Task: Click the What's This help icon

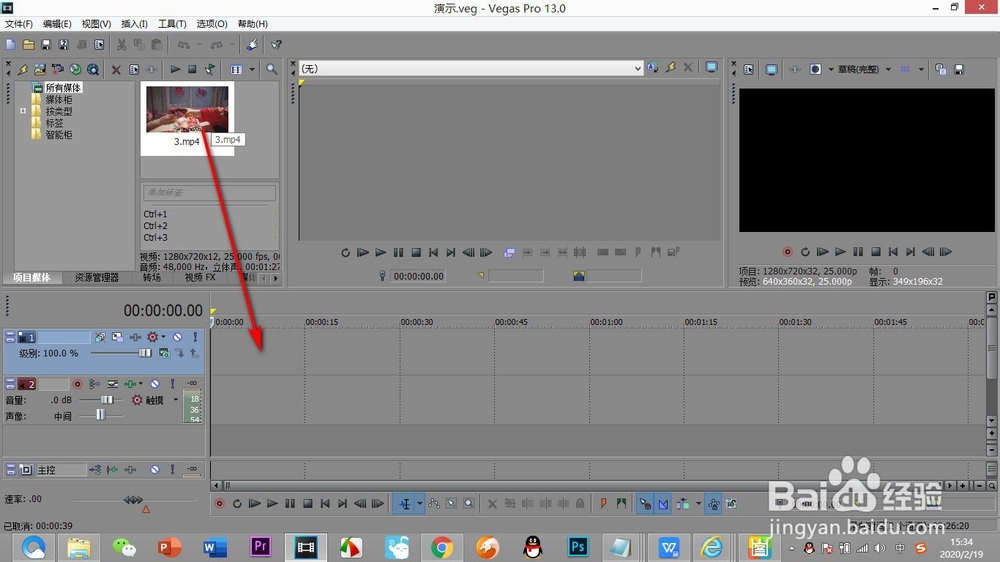Action: click(276, 45)
